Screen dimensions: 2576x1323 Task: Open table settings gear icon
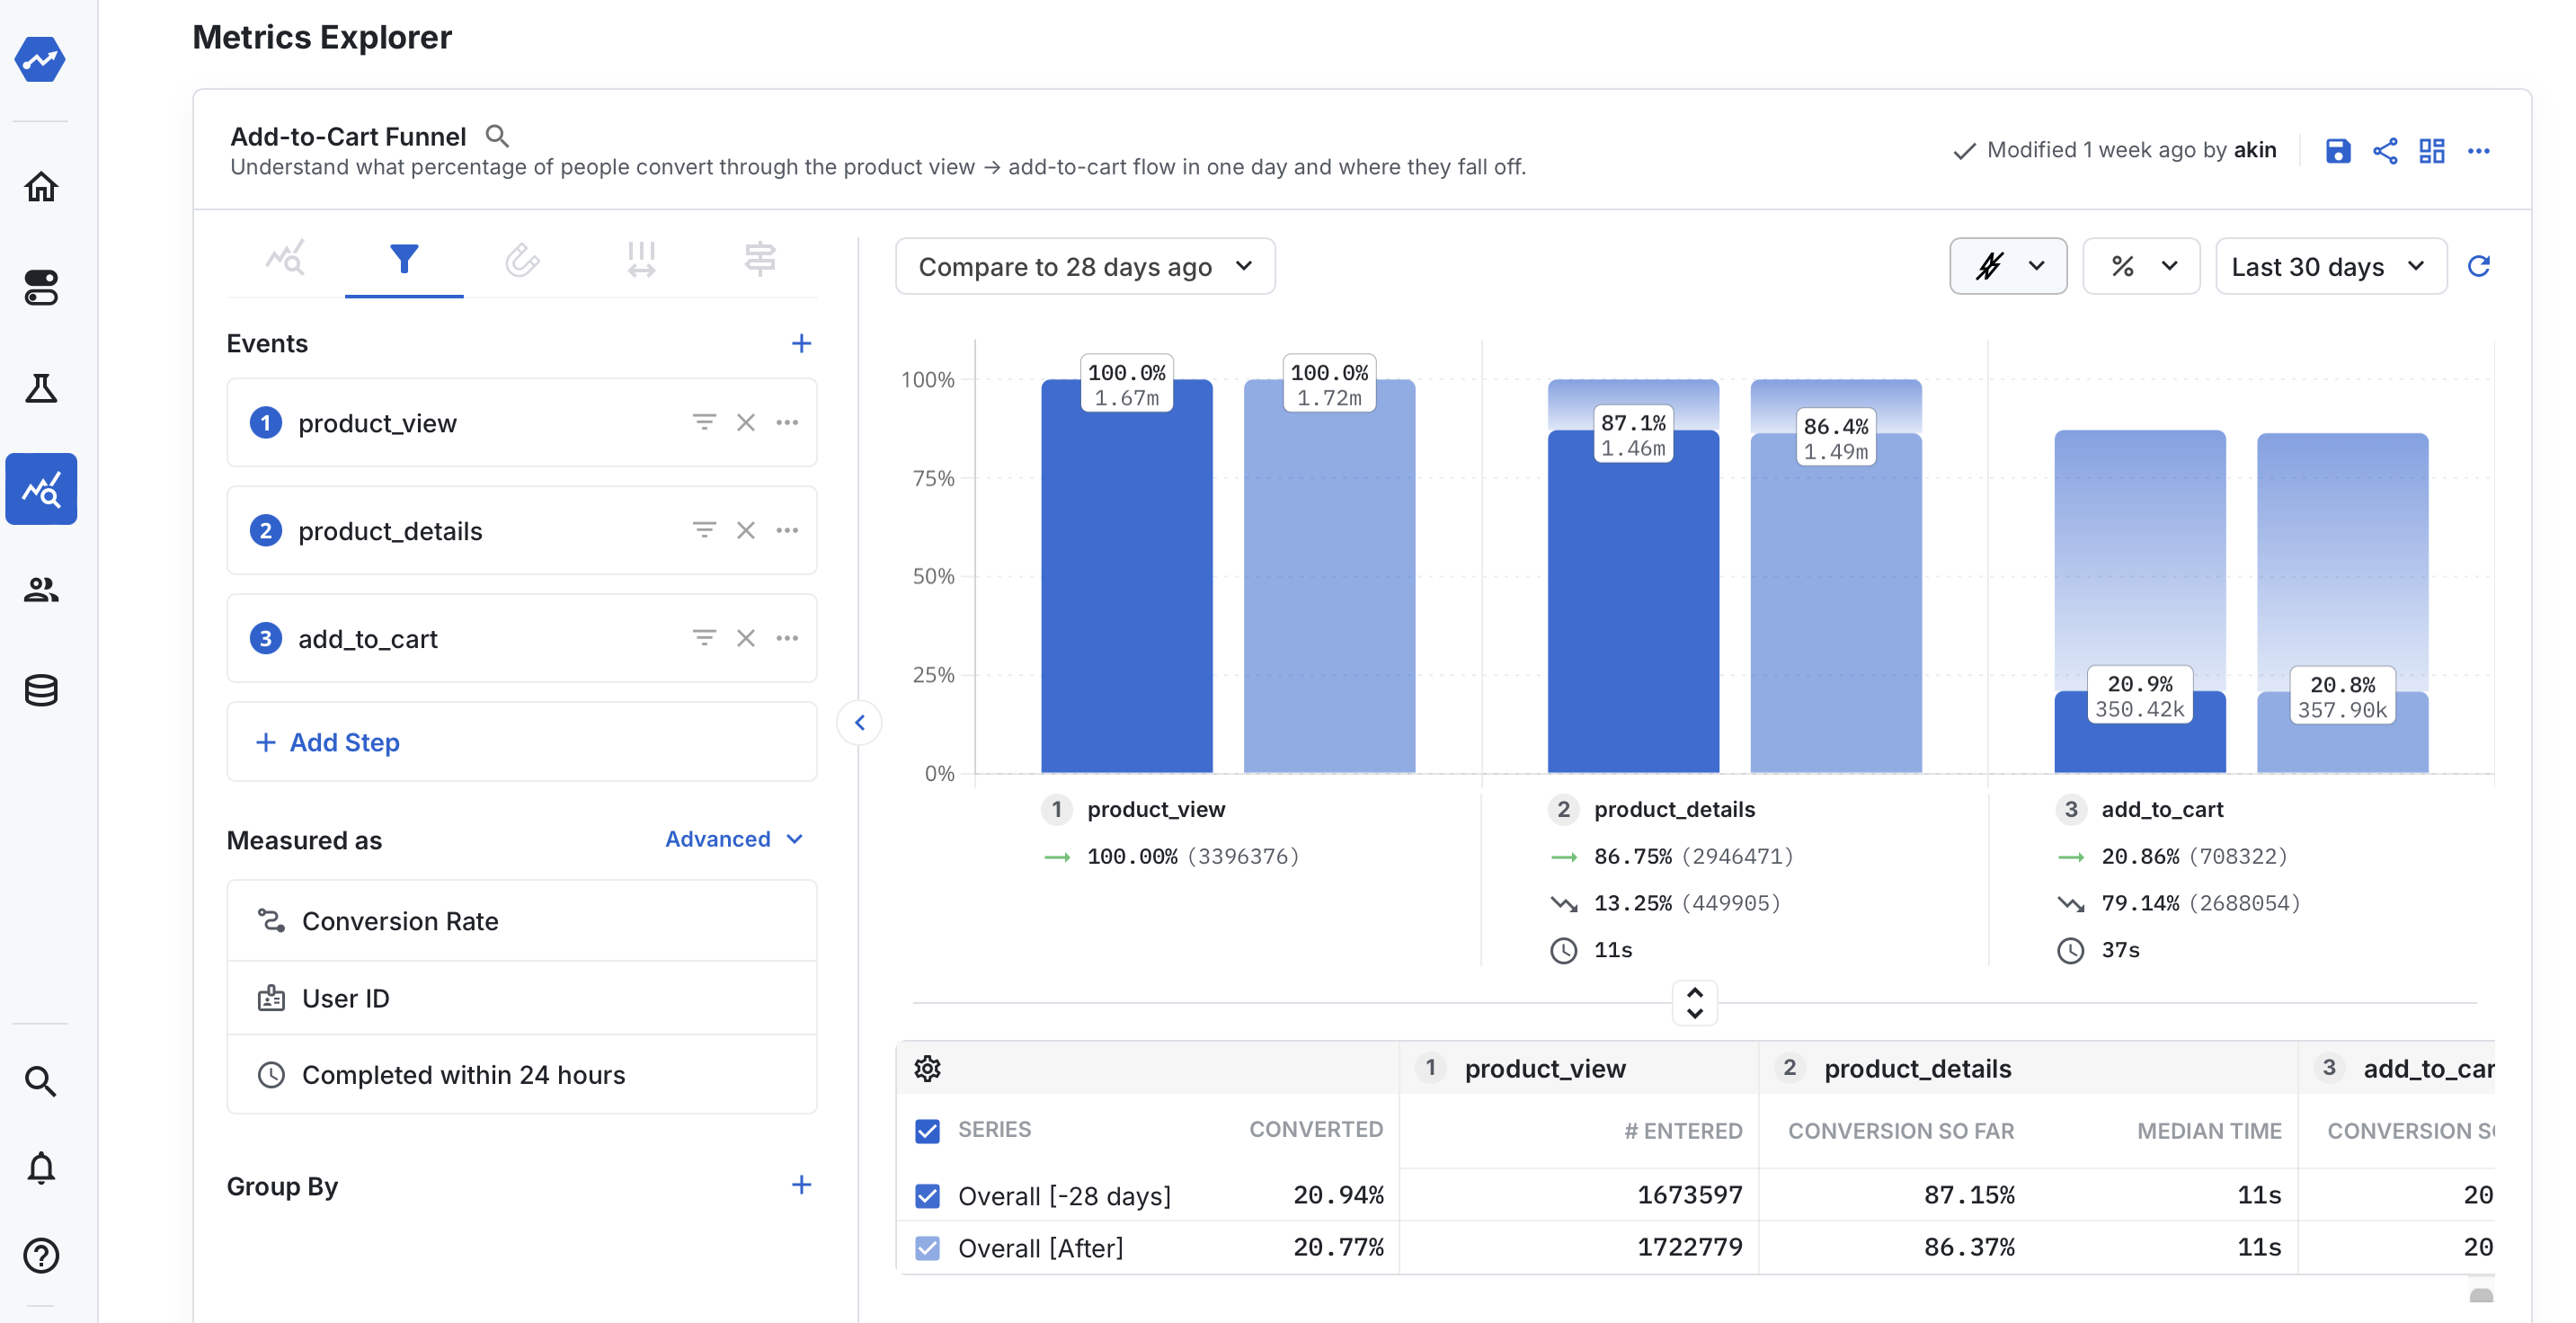pos(927,1068)
